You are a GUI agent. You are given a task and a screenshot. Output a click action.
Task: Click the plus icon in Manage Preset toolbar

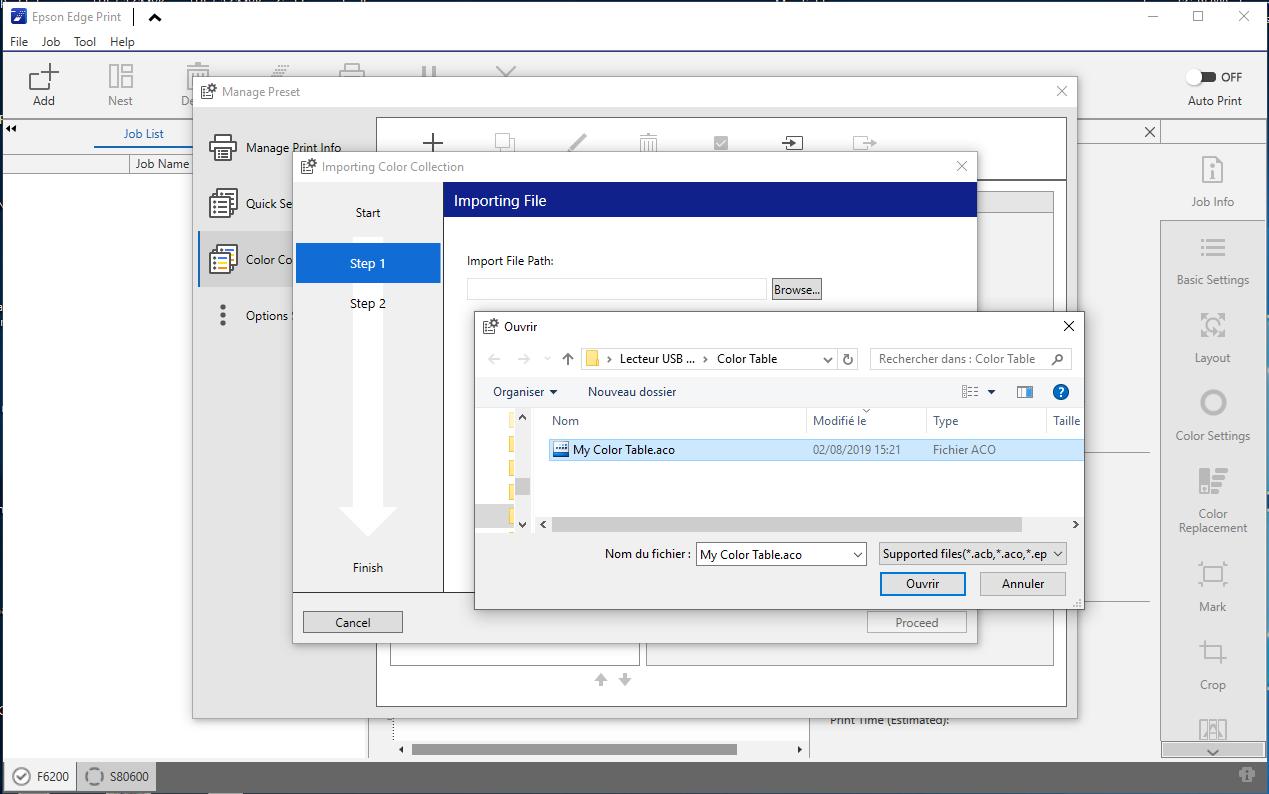[x=432, y=143]
